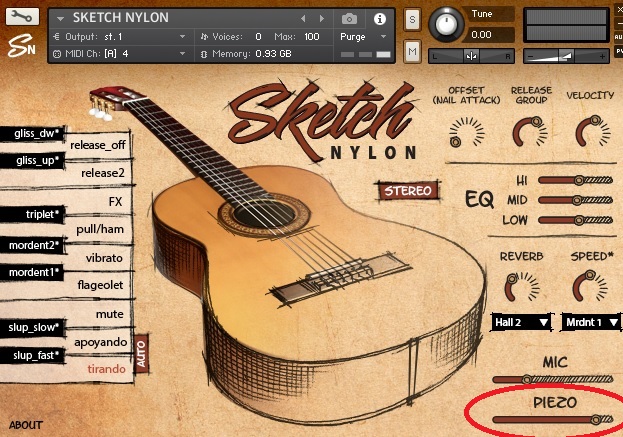The image size is (623, 437).
Task: Open the Purge dropdown menu
Action: [x=363, y=37]
